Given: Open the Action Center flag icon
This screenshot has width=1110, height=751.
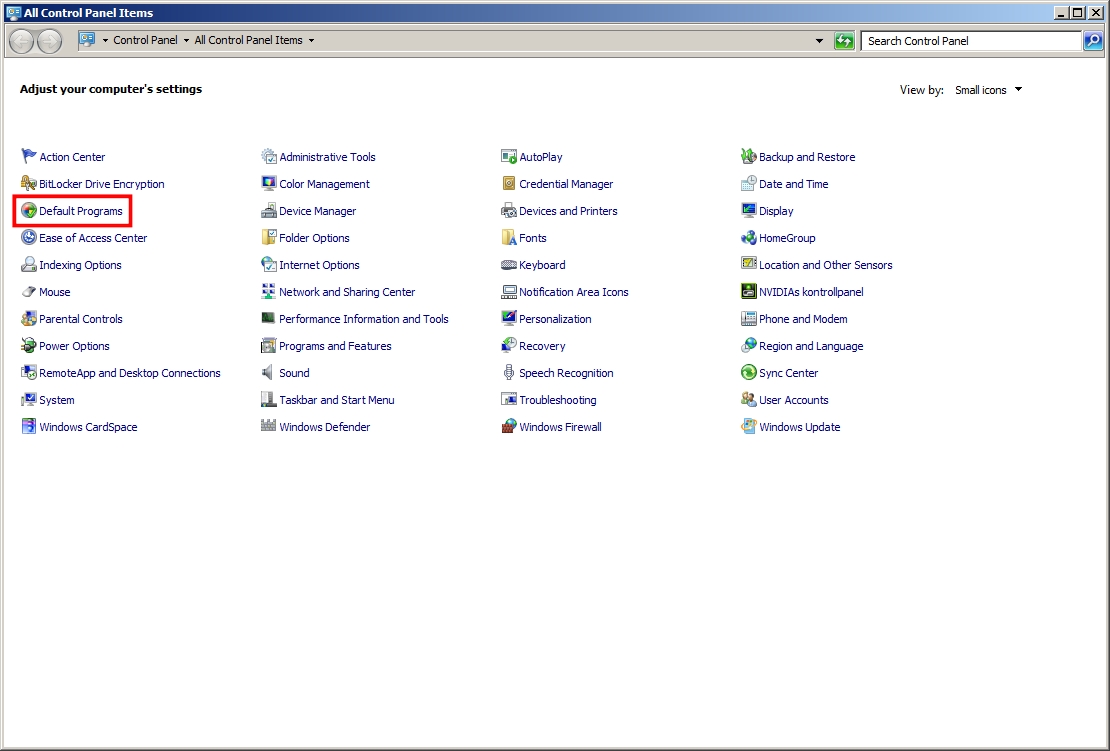Looking at the screenshot, I should tap(28, 156).
